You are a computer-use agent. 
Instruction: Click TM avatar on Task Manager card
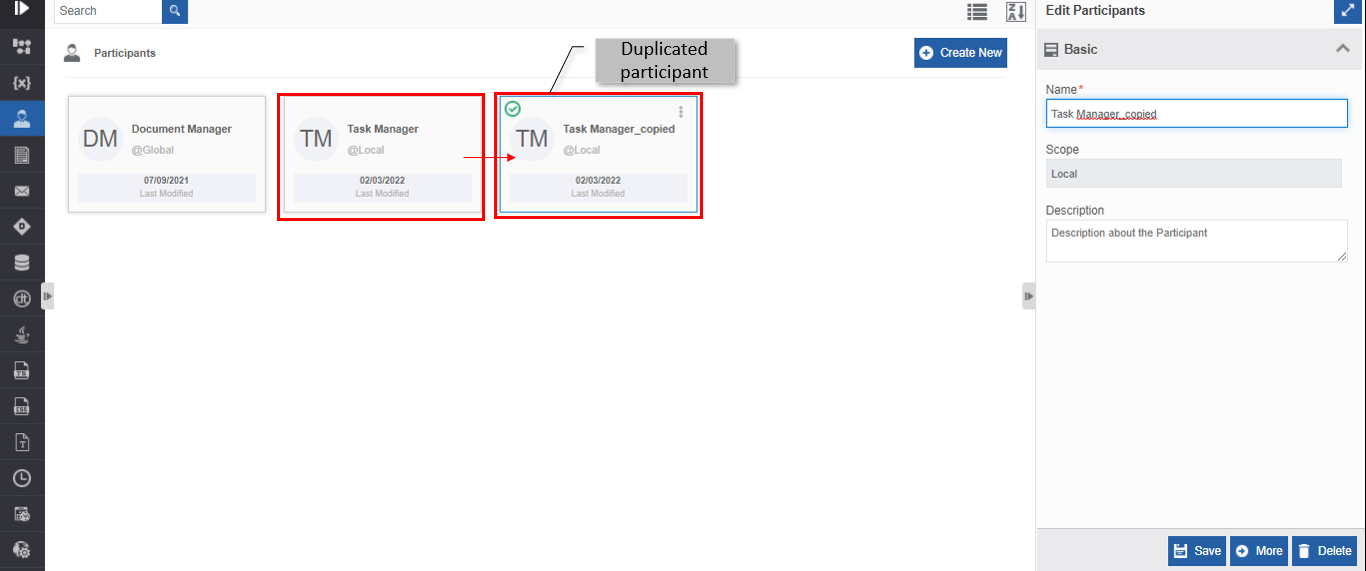tap(316, 139)
